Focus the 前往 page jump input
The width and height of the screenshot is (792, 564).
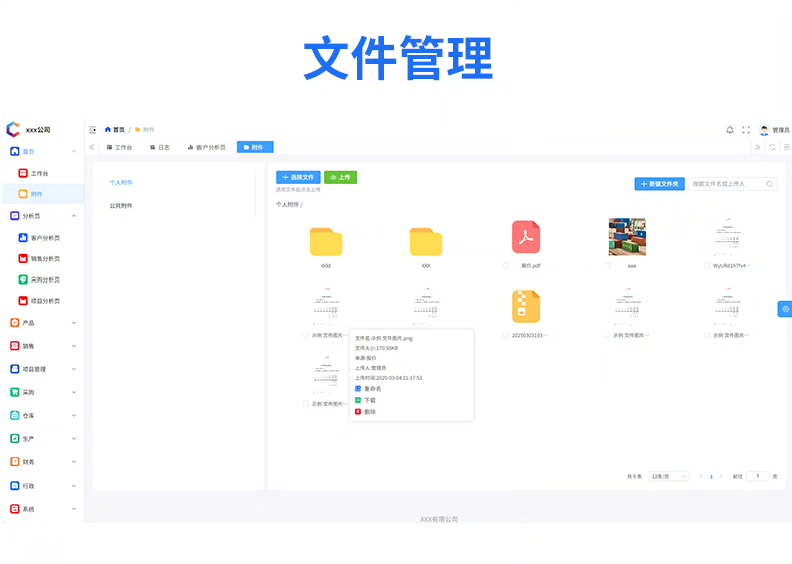pos(757,476)
